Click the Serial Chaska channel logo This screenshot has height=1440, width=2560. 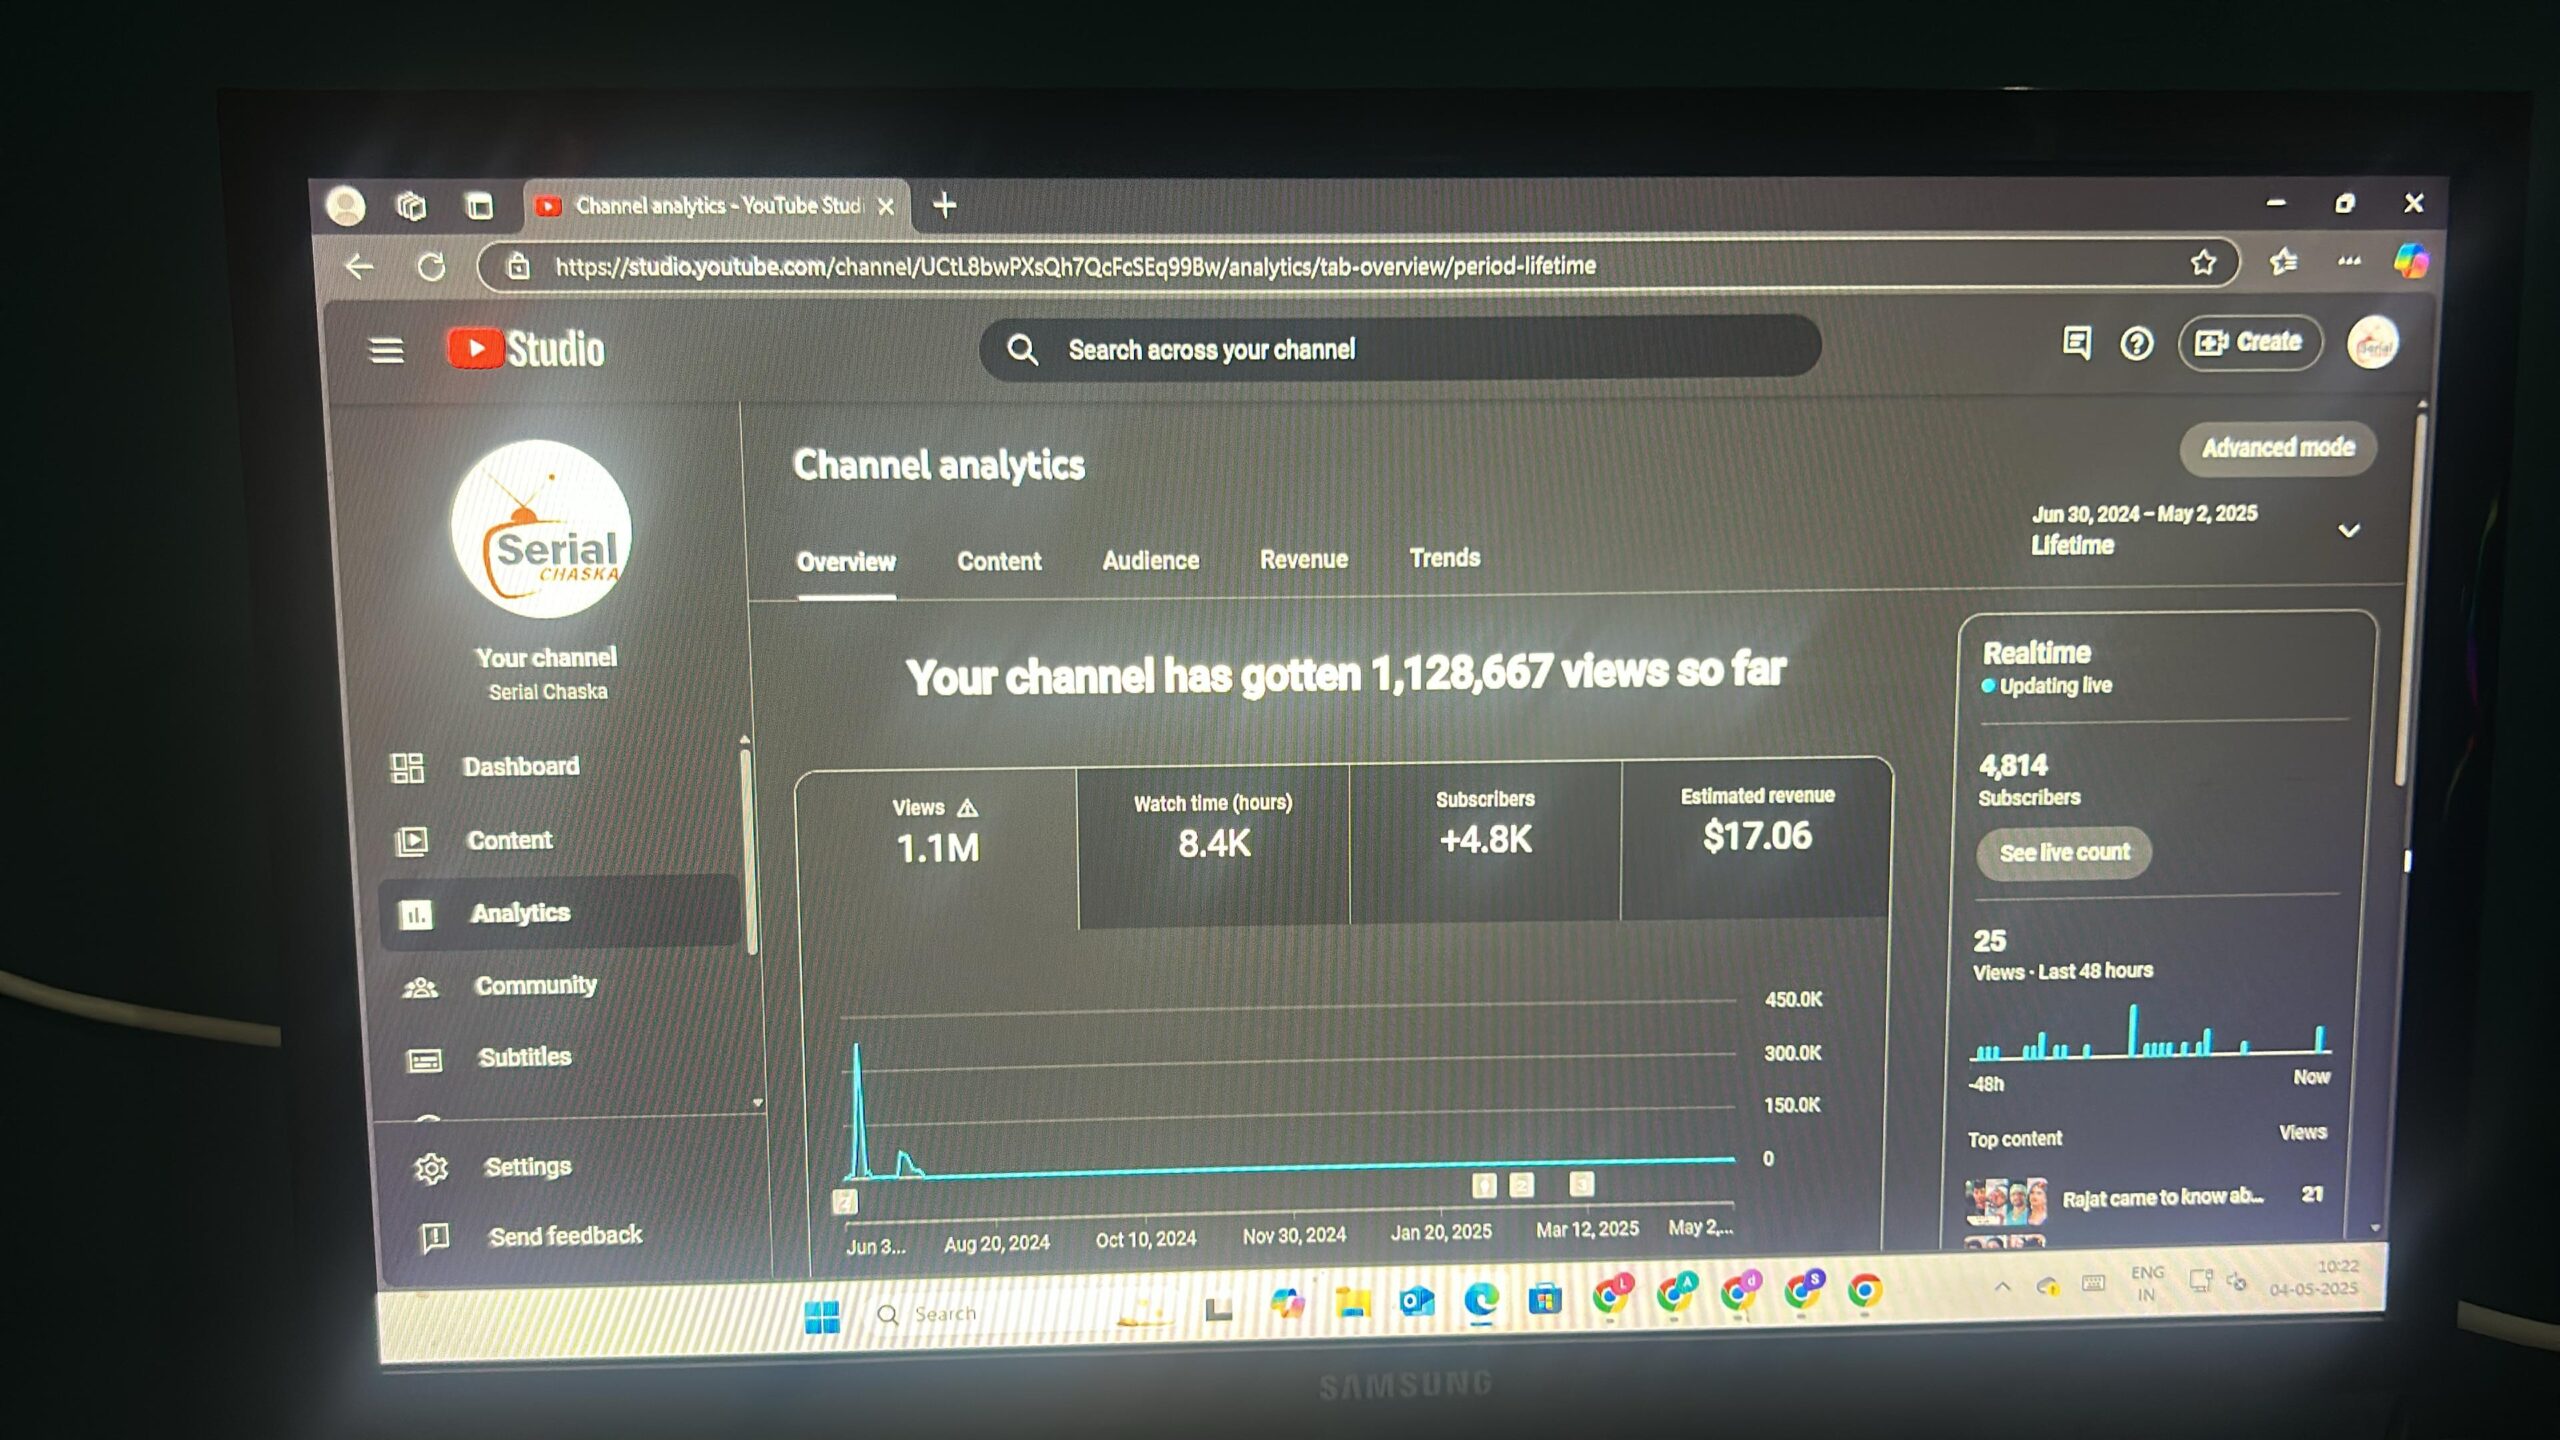point(541,529)
